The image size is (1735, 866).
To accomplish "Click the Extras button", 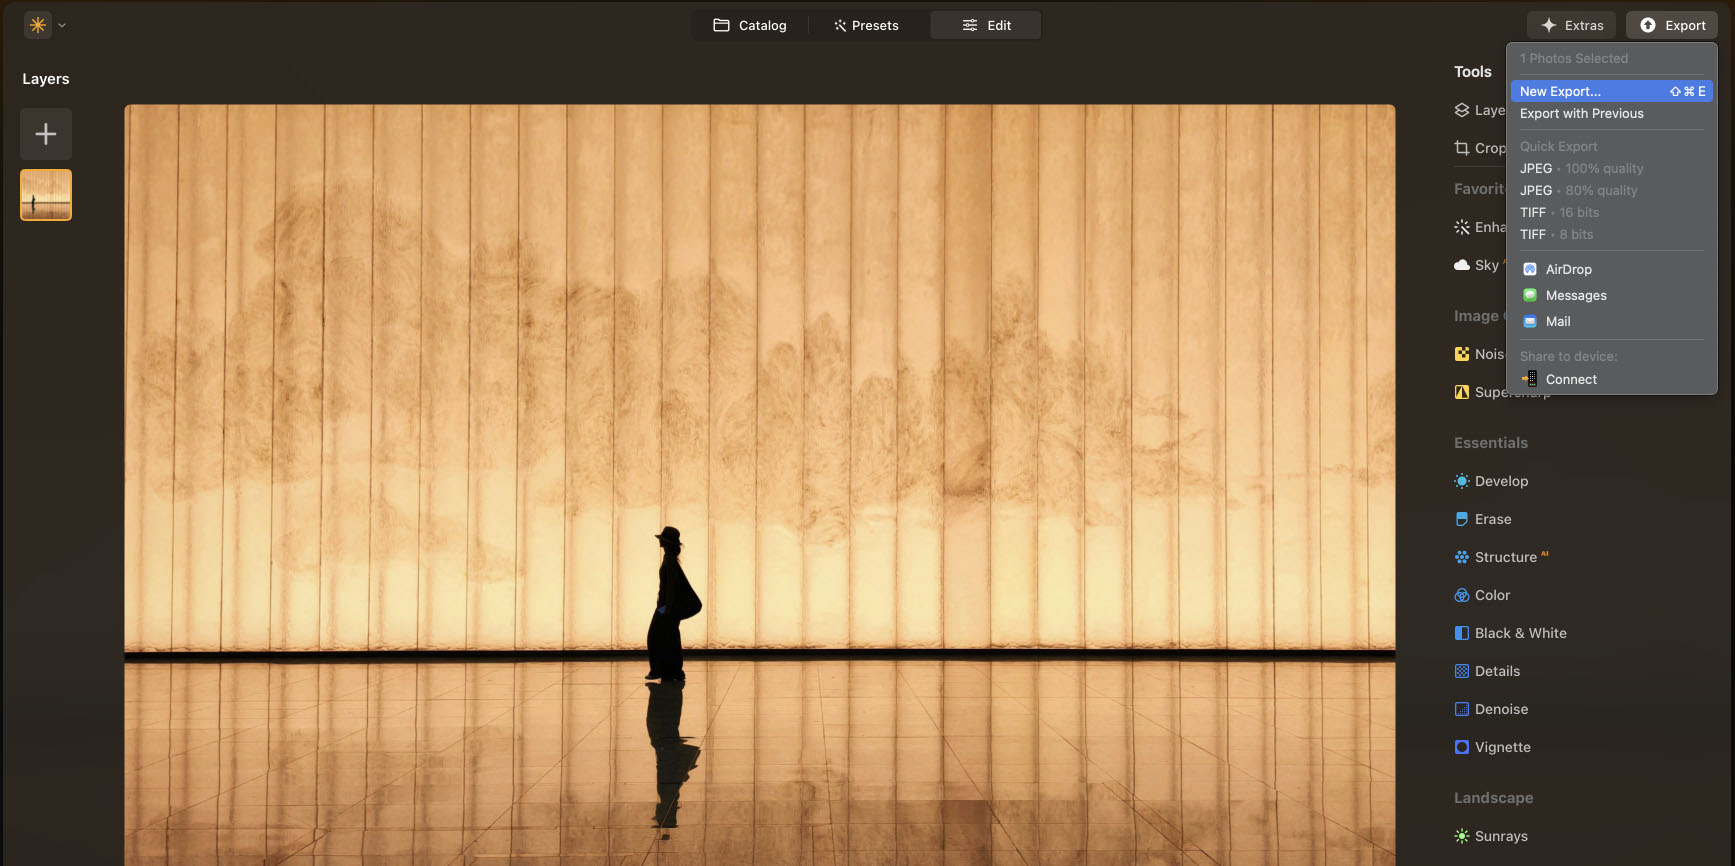I will click(x=1572, y=25).
